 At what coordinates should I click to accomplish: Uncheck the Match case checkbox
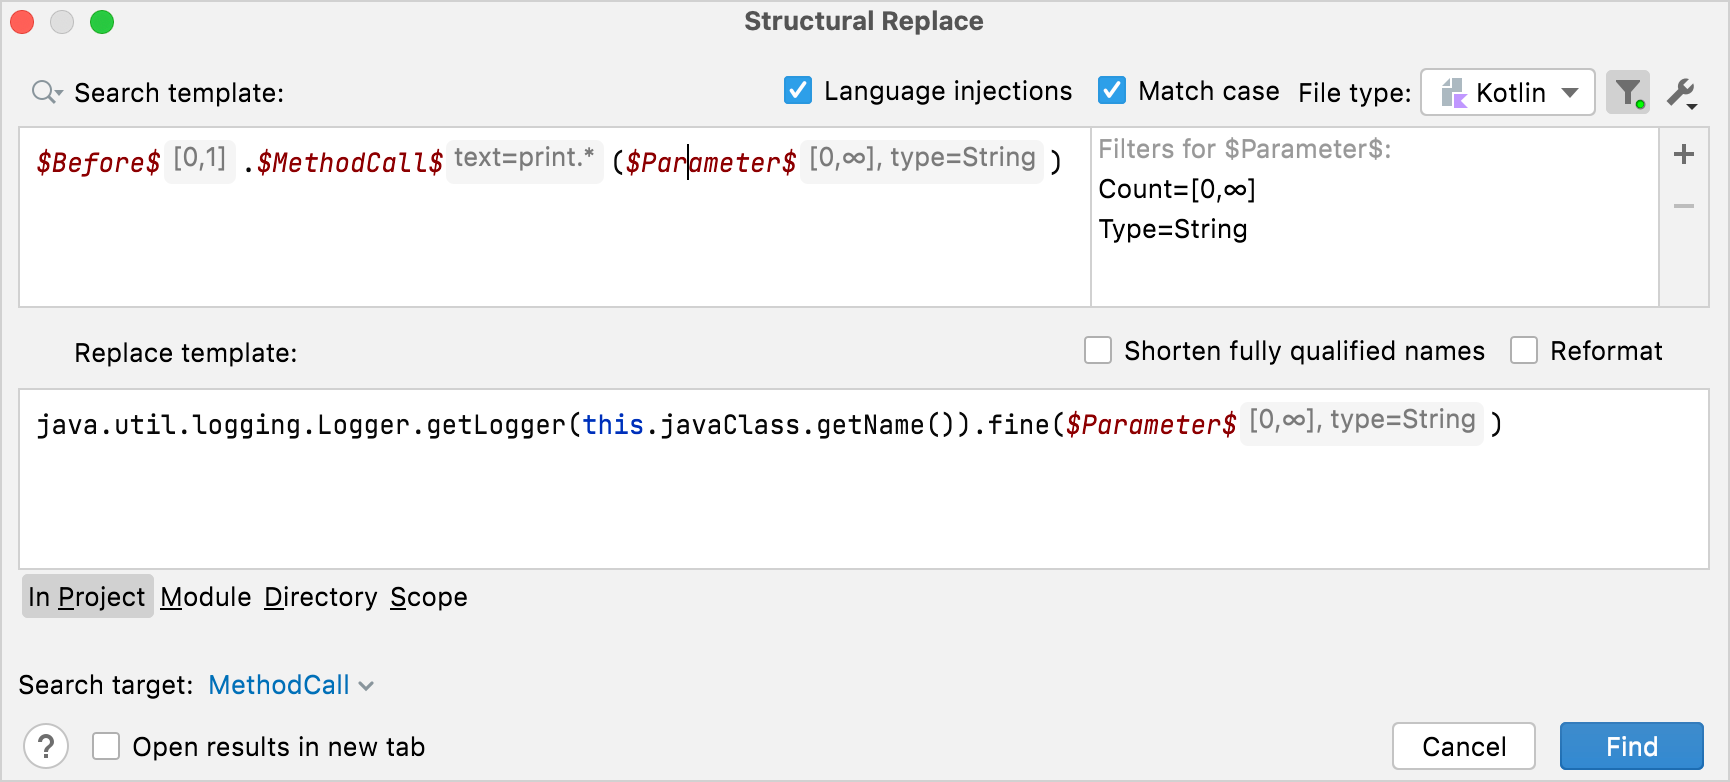coord(1112,91)
